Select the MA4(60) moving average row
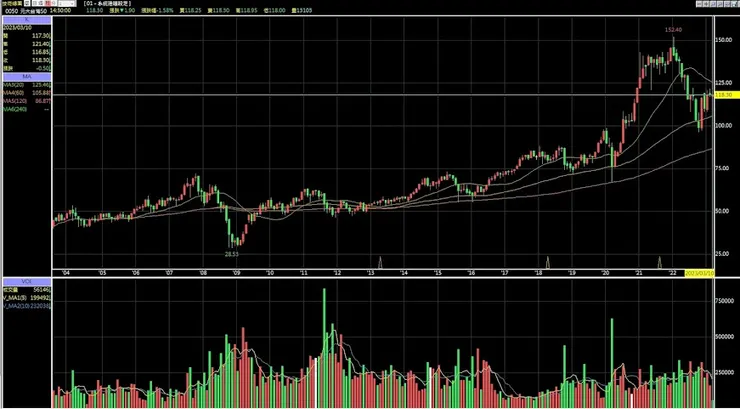The height and width of the screenshot is (409, 740). (x=27, y=93)
